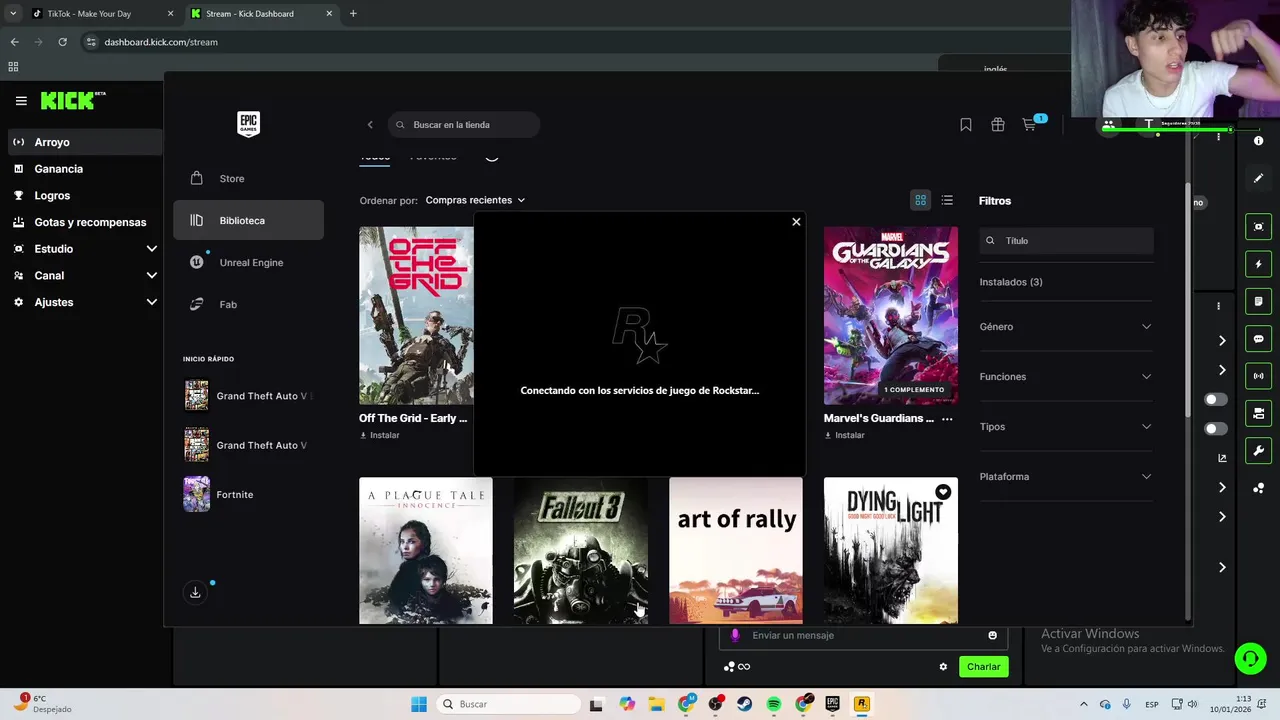This screenshot has height=720, width=1280.
Task: Open the Epic shopping cart
Action: click(1029, 125)
